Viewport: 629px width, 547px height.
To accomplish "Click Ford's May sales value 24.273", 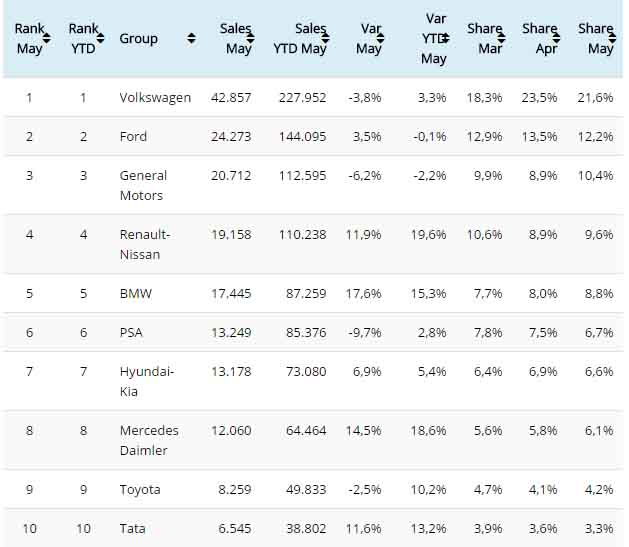I will [x=231, y=136].
